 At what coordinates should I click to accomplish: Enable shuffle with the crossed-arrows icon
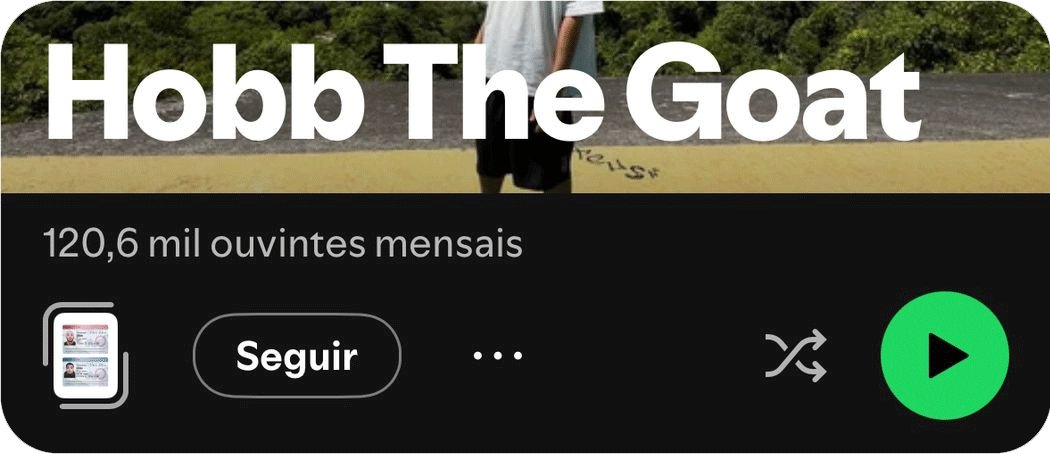796,356
